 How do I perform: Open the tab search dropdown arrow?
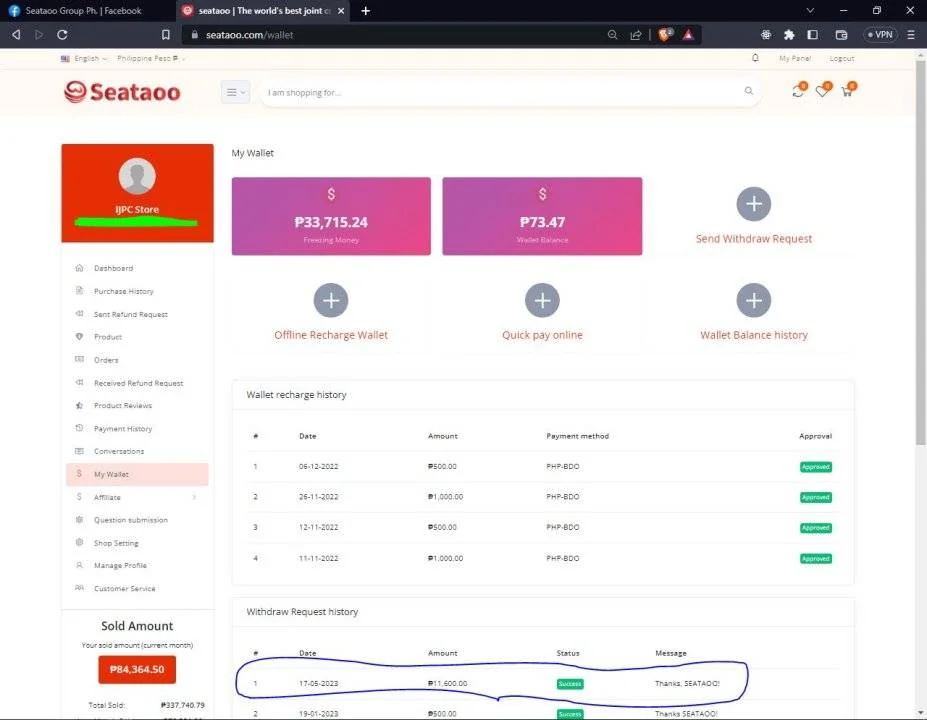coord(811,11)
